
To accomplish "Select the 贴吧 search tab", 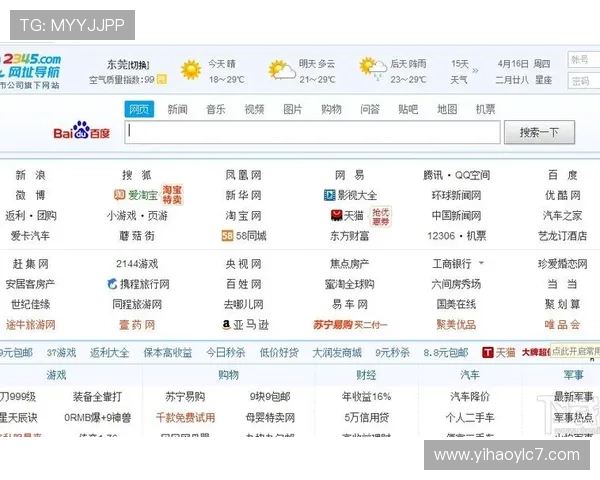I will coord(408,109).
